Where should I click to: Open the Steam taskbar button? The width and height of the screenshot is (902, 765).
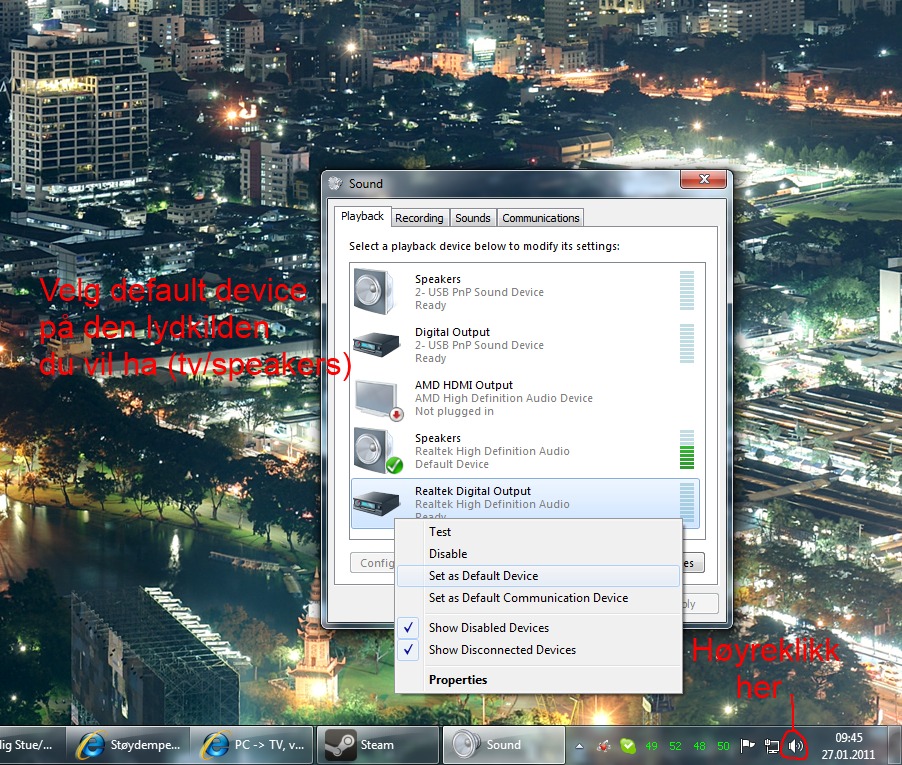377,745
